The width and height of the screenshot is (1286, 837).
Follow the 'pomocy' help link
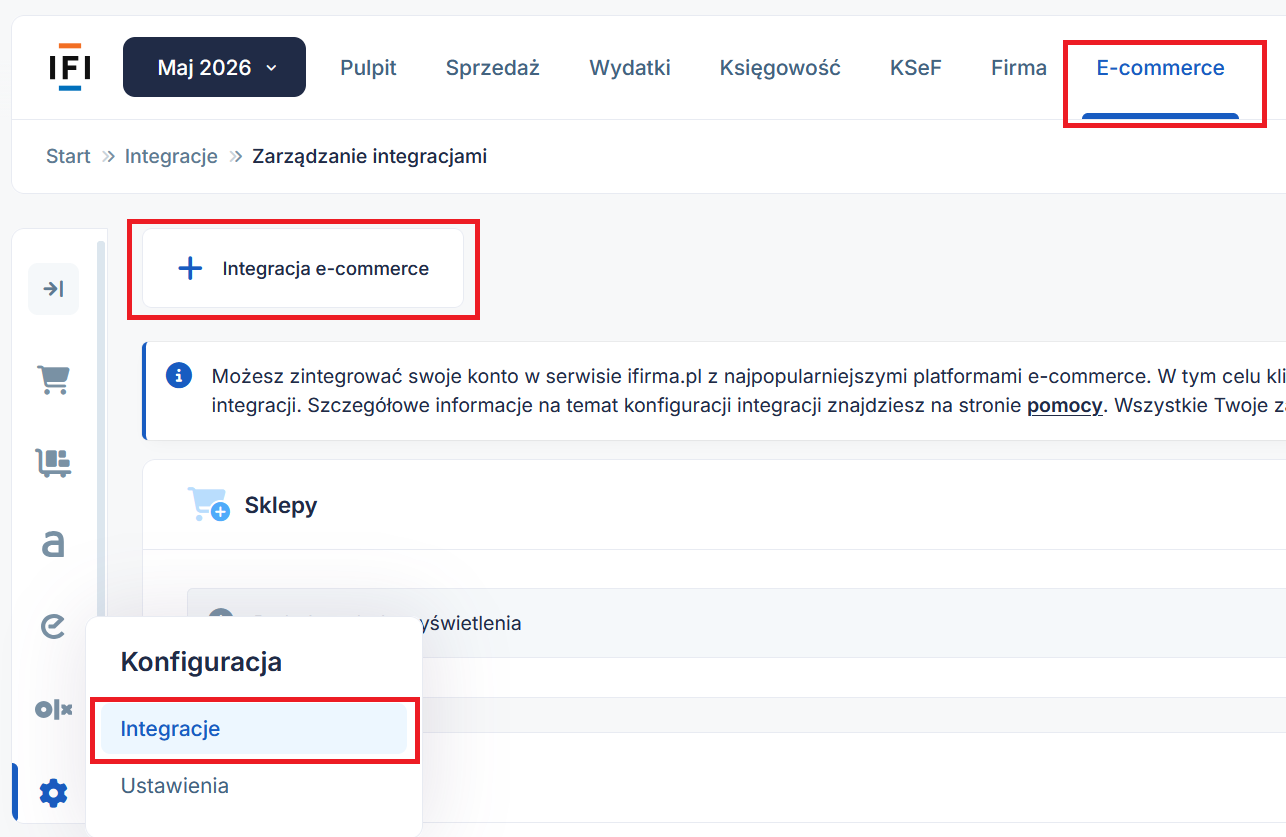[1064, 406]
